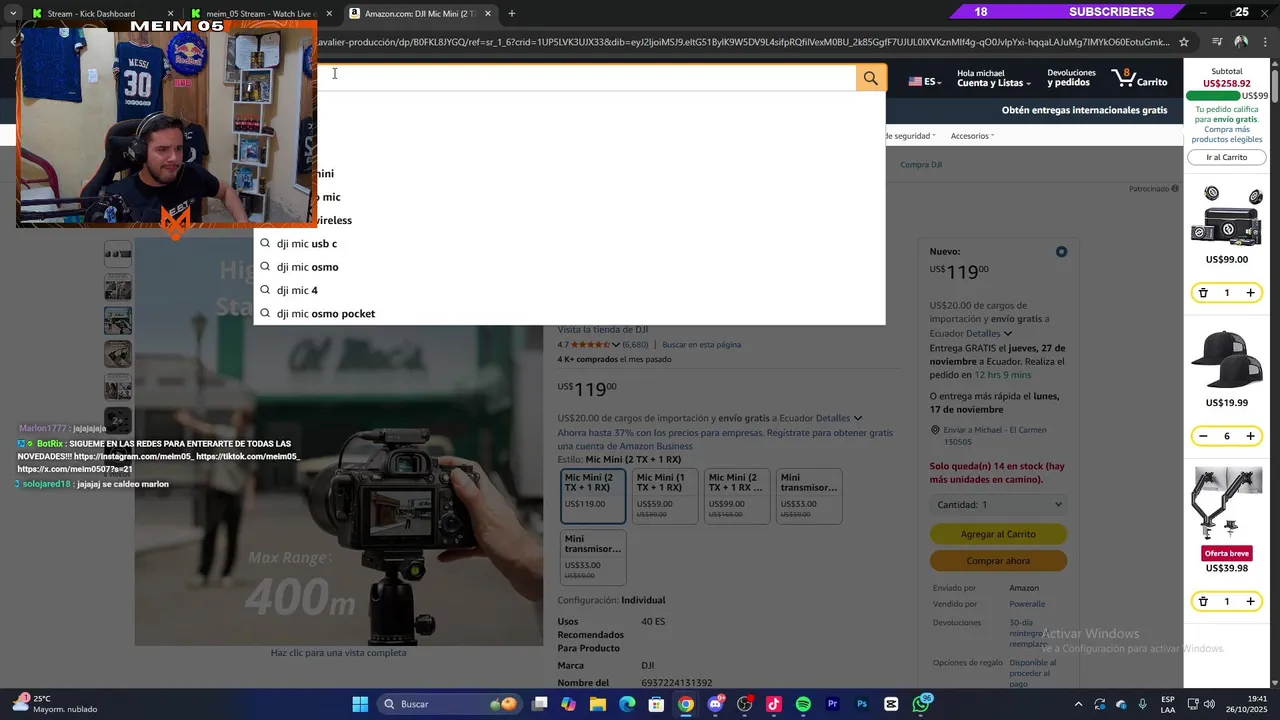Delete the US$99.00 item with trash icon
The image size is (1280, 720).
tap(1203, 293)
